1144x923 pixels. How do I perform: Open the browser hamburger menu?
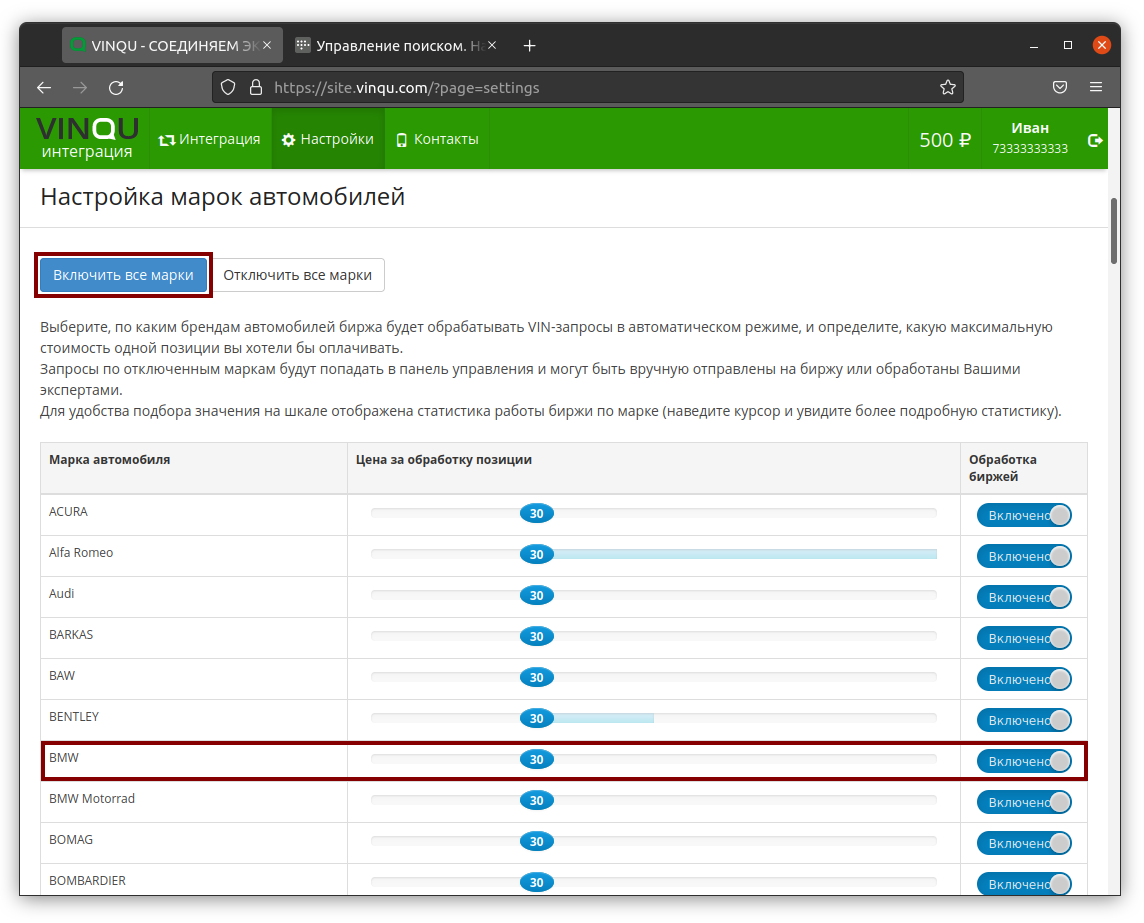coord(1096,87)
